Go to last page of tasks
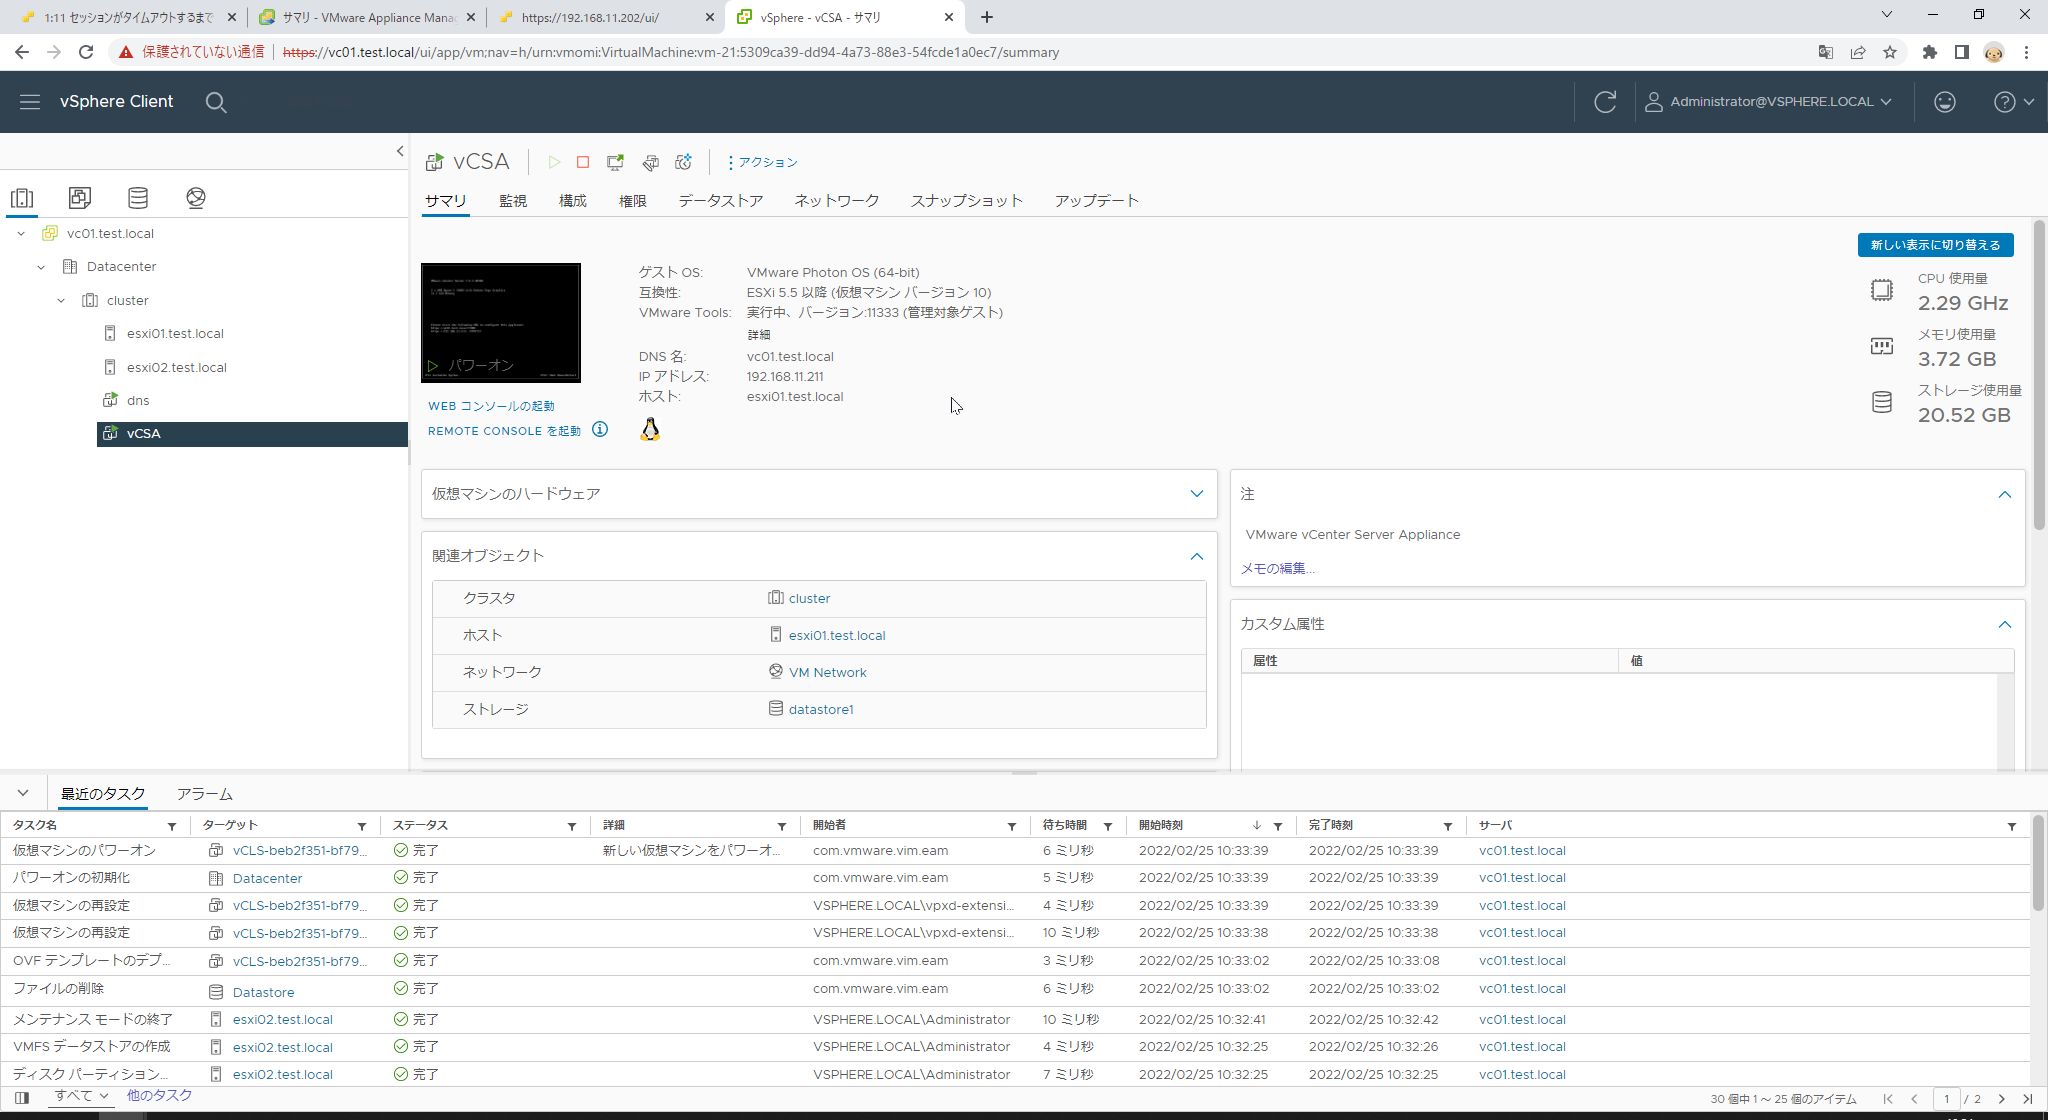 point(2027,1099)
